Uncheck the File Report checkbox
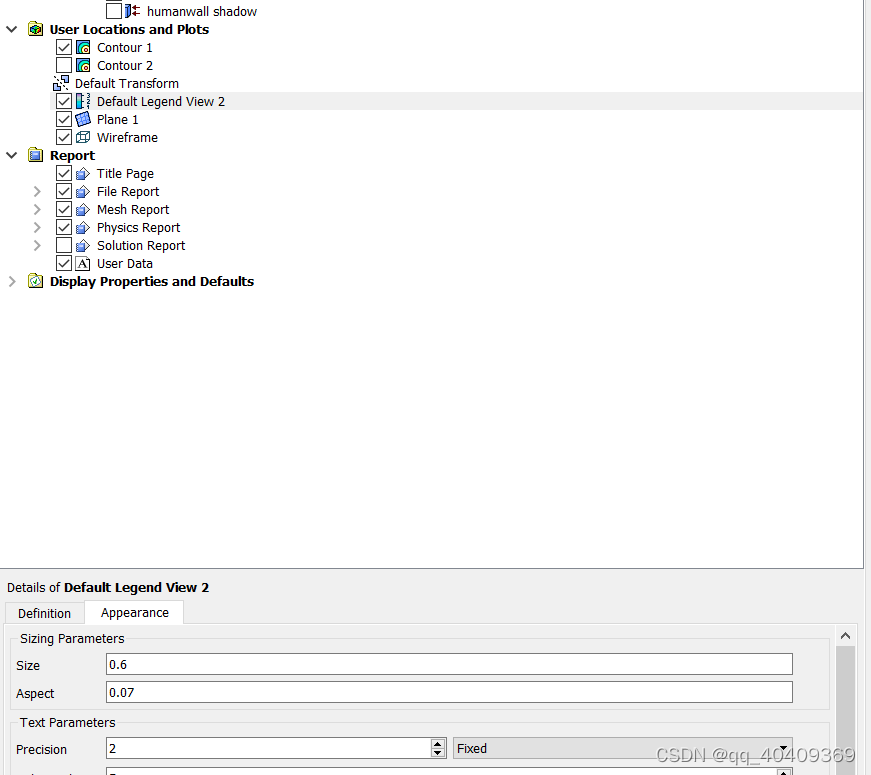This screenshot has width=871, height=775. [64, 191]
